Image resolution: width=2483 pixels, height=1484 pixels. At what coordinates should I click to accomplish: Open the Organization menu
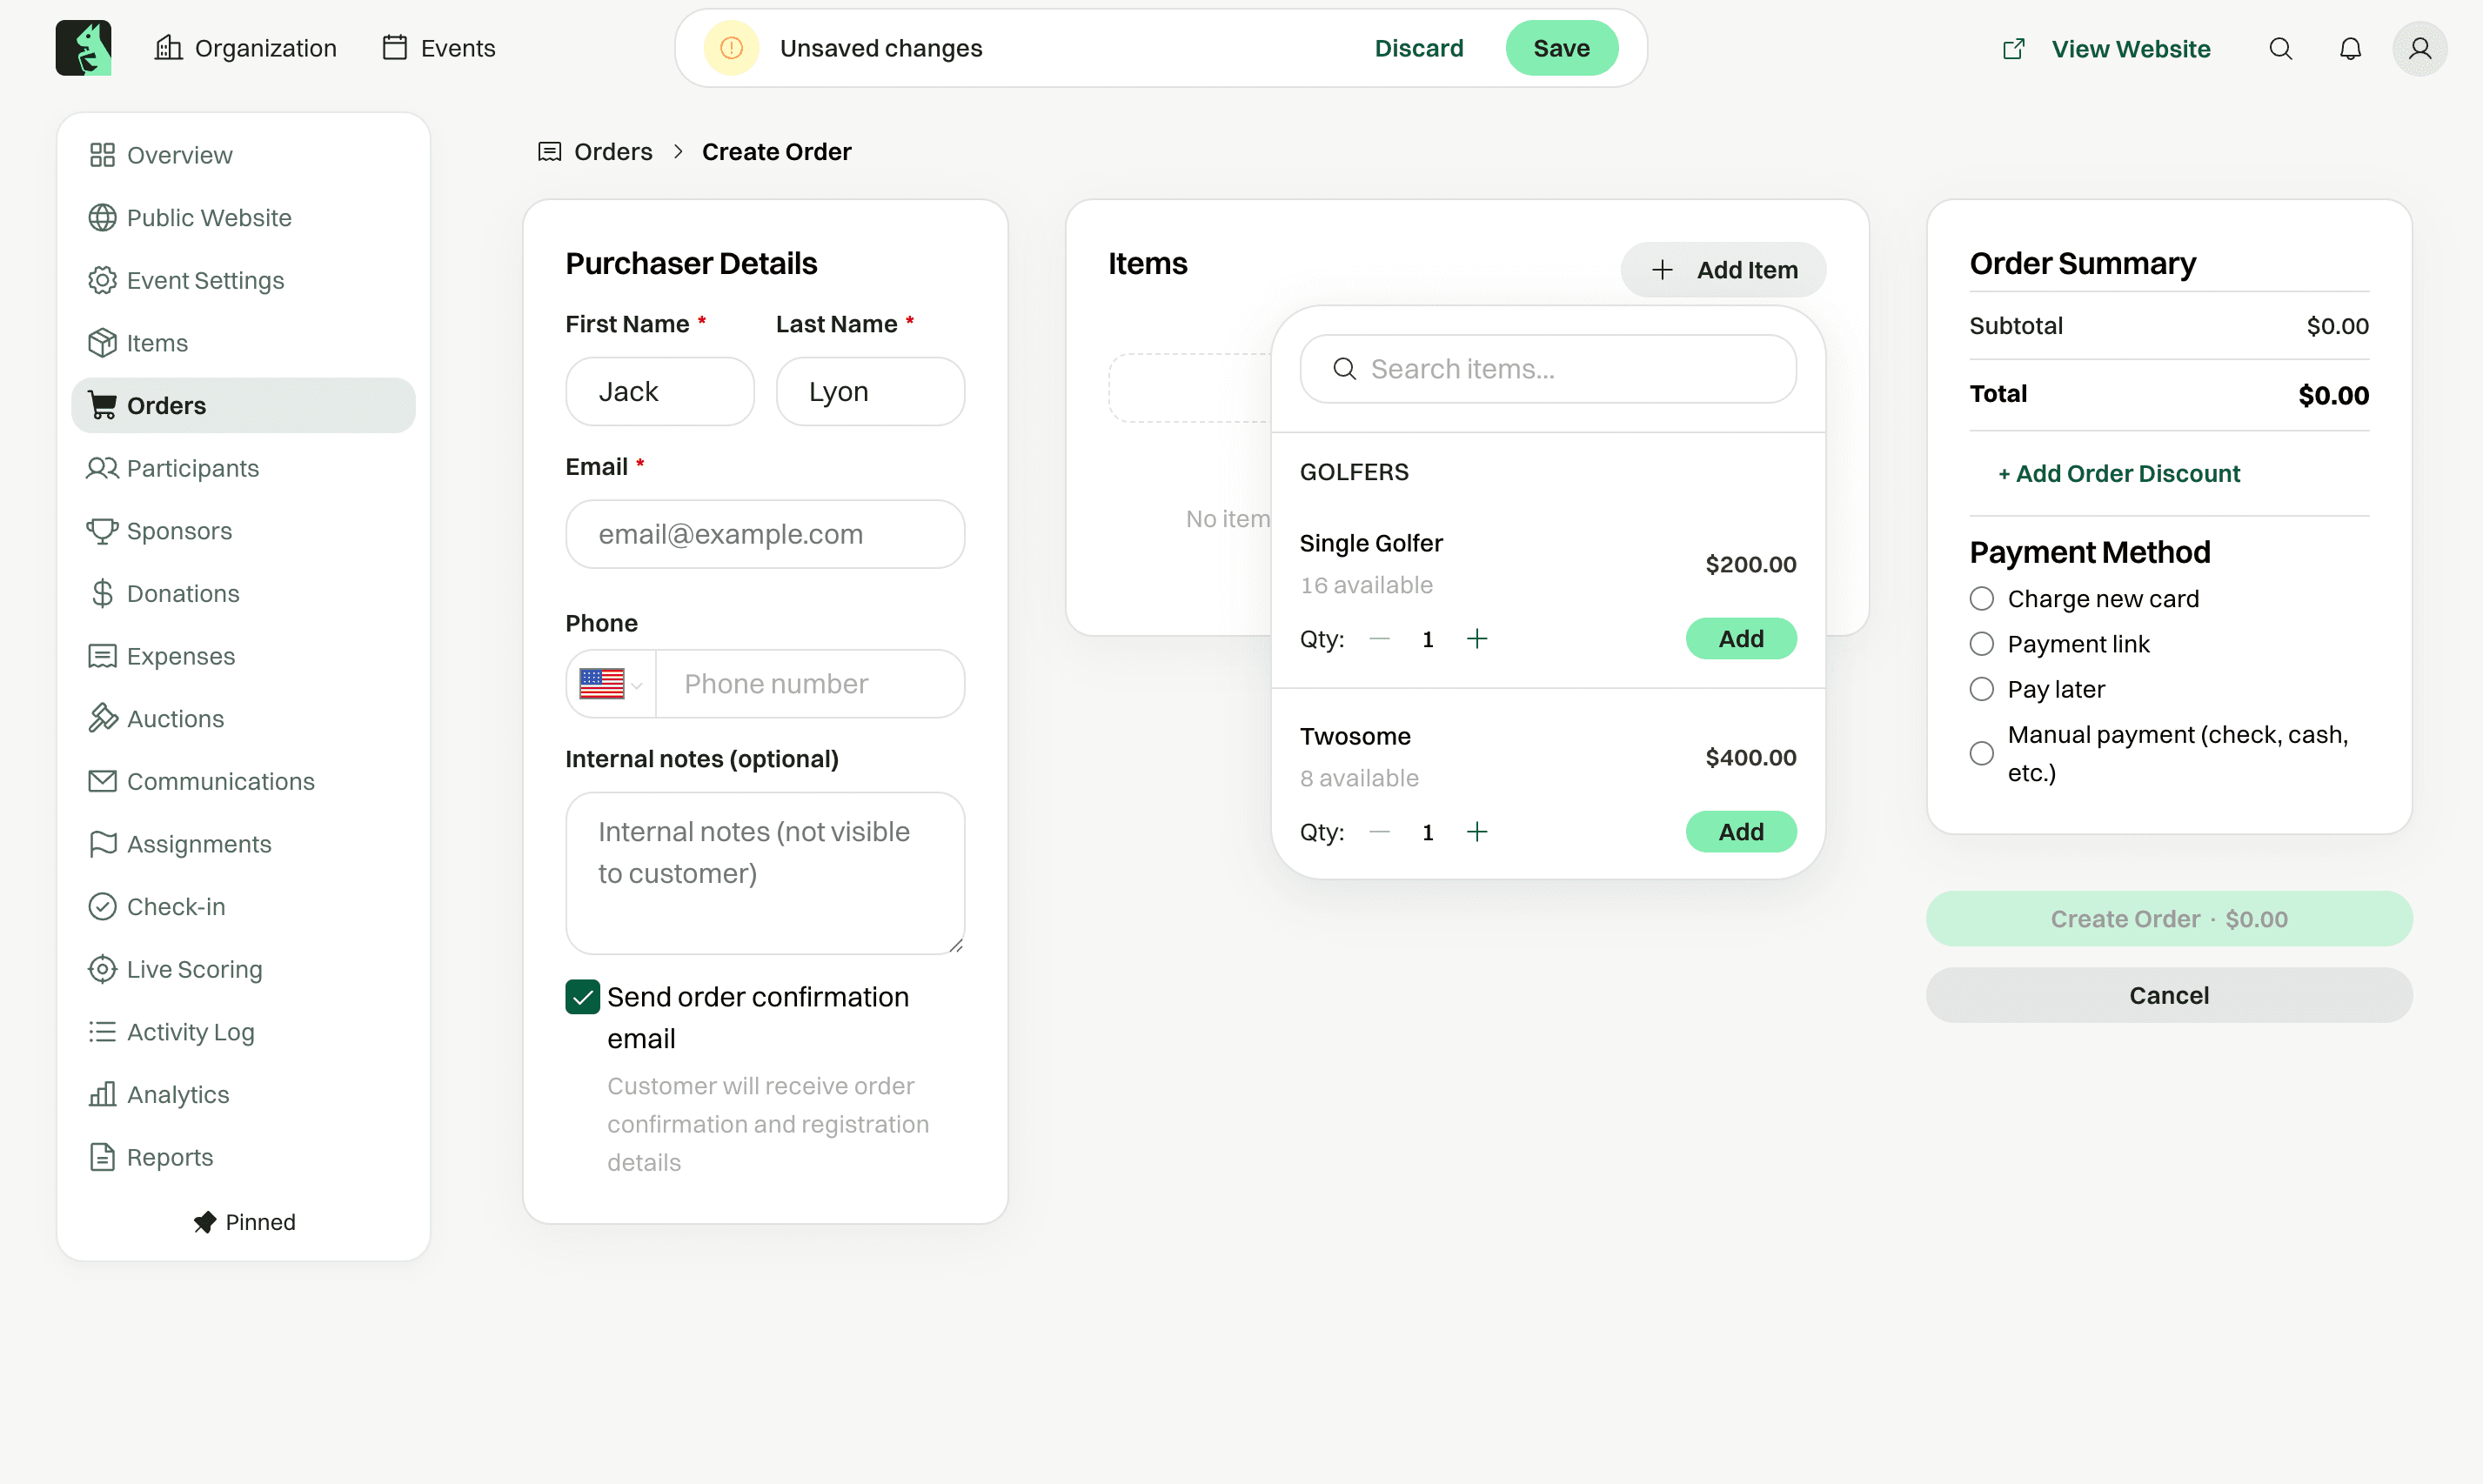point(245,48)
